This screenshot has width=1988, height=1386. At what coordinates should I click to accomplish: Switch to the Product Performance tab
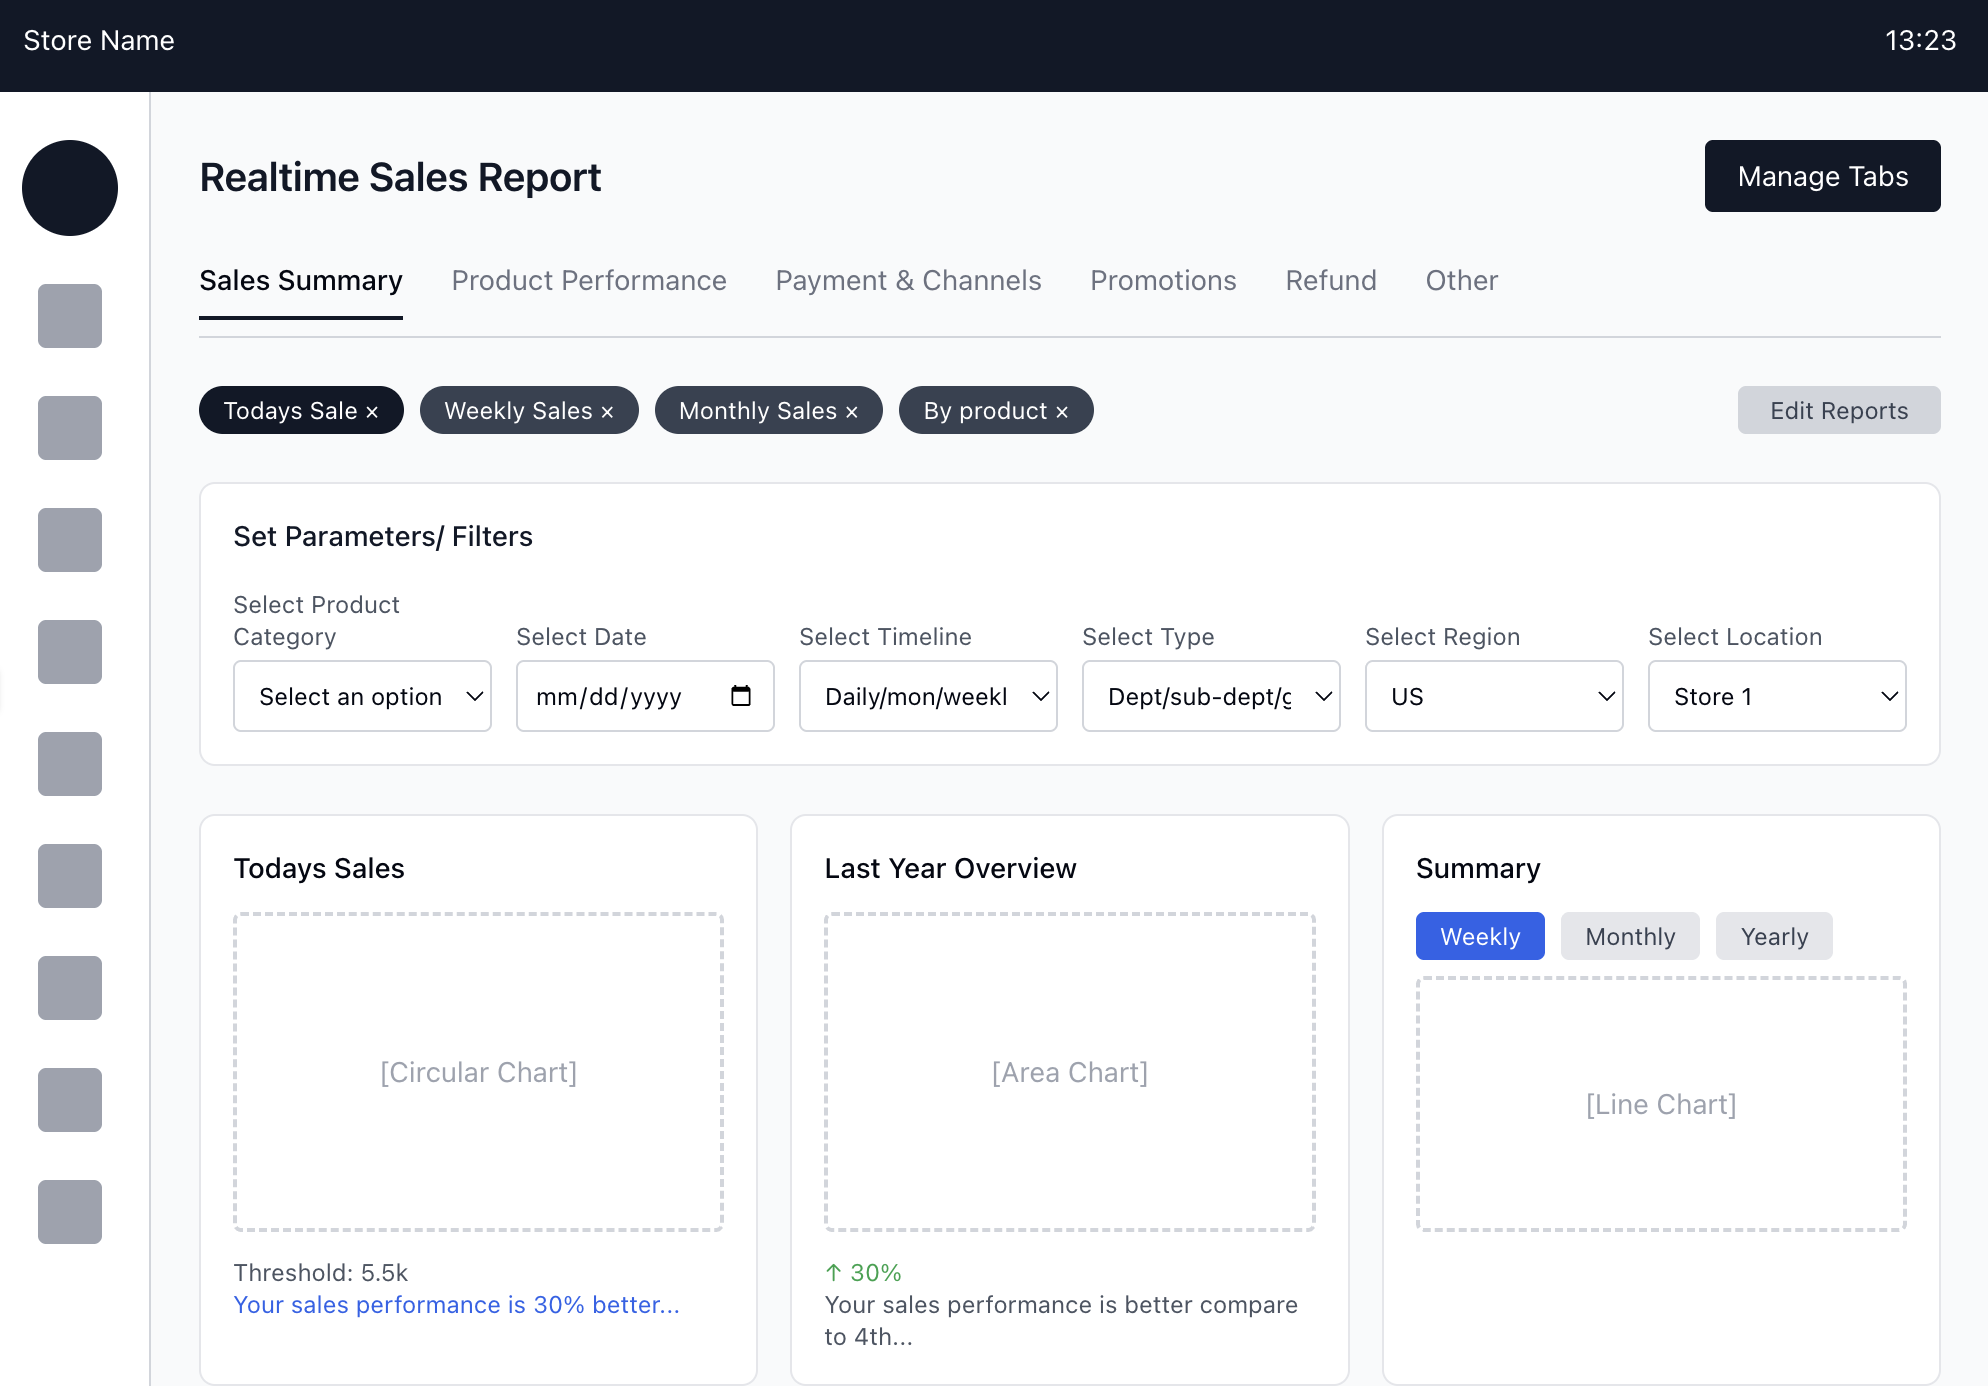(x=589, y=280)
